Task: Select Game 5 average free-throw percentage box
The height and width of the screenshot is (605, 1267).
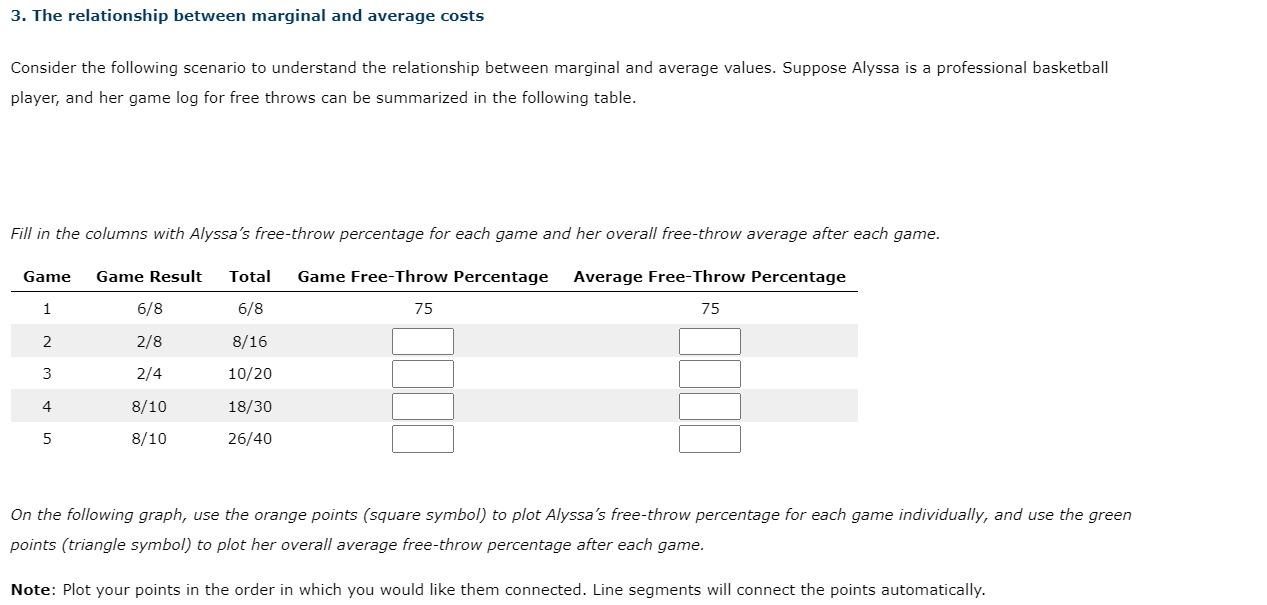Action: click(x=709, y=438)
